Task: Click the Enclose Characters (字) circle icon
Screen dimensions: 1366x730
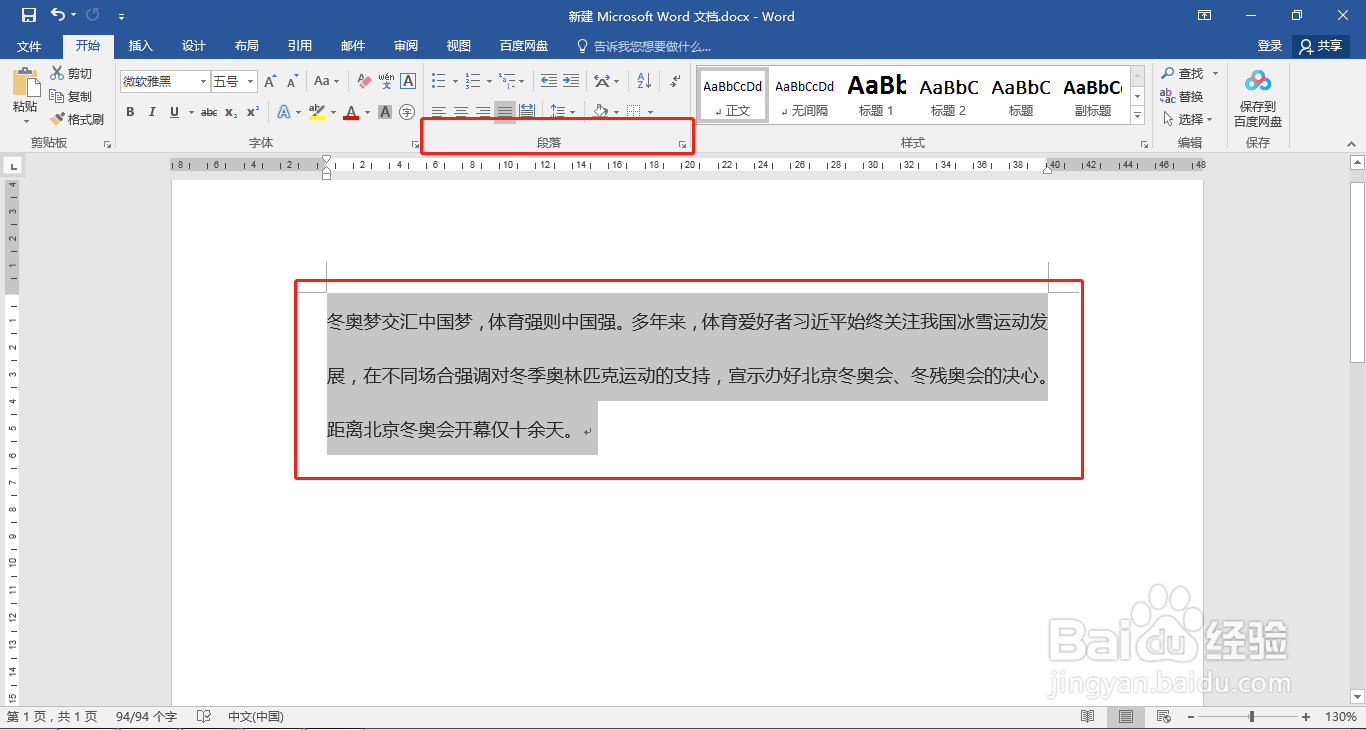Action: [x=407, y=112]
